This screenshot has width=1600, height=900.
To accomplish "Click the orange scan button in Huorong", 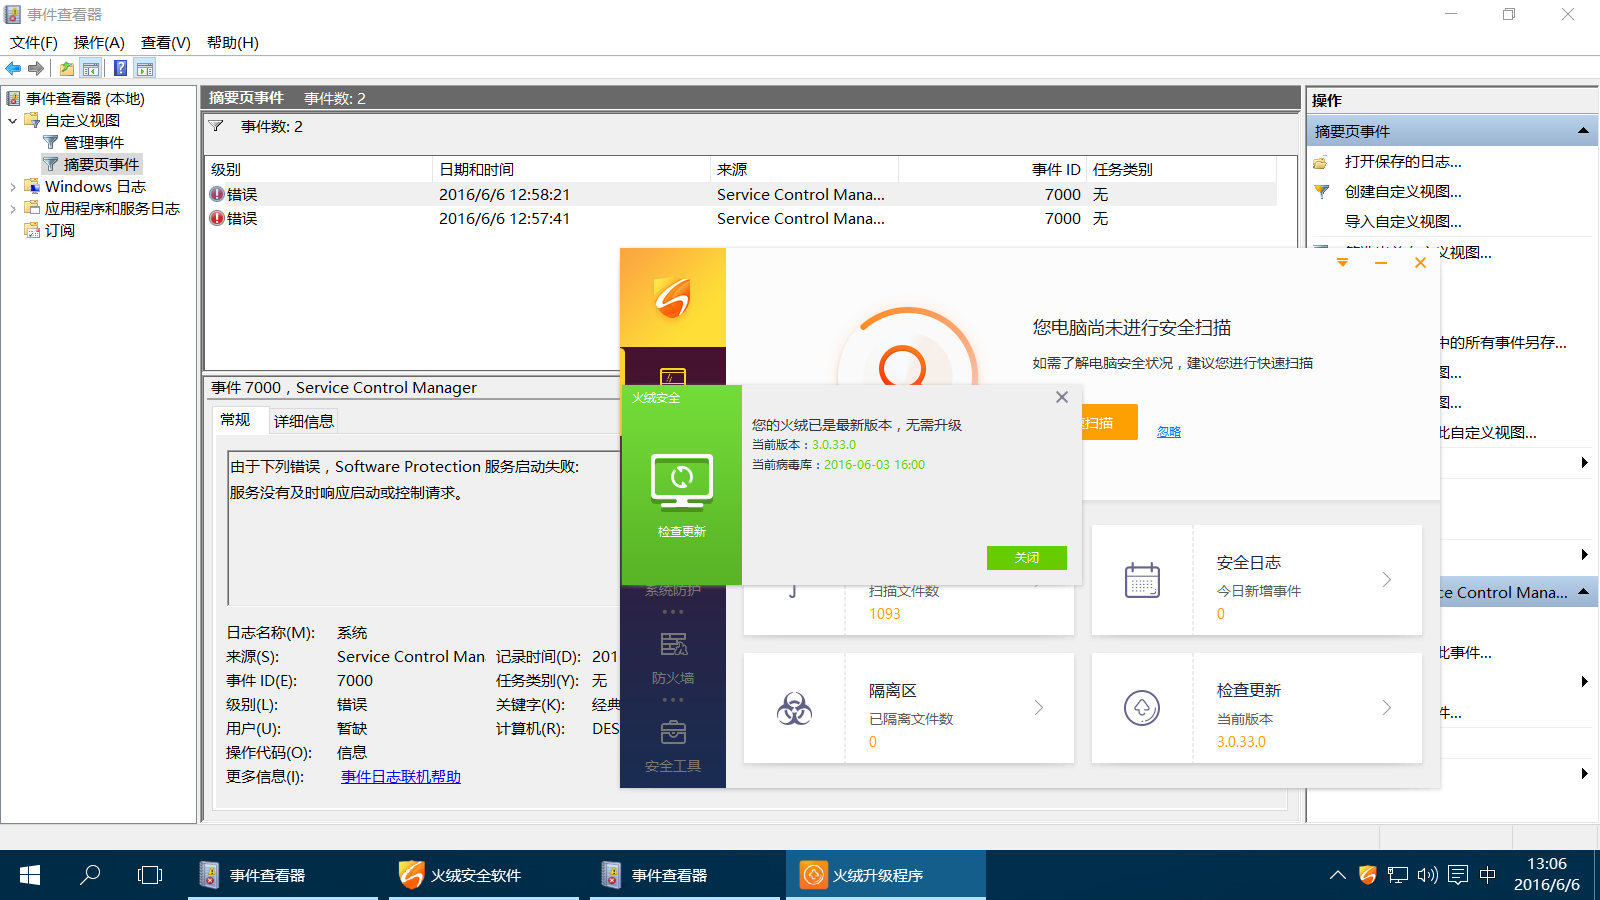I will click(1110, 422).
